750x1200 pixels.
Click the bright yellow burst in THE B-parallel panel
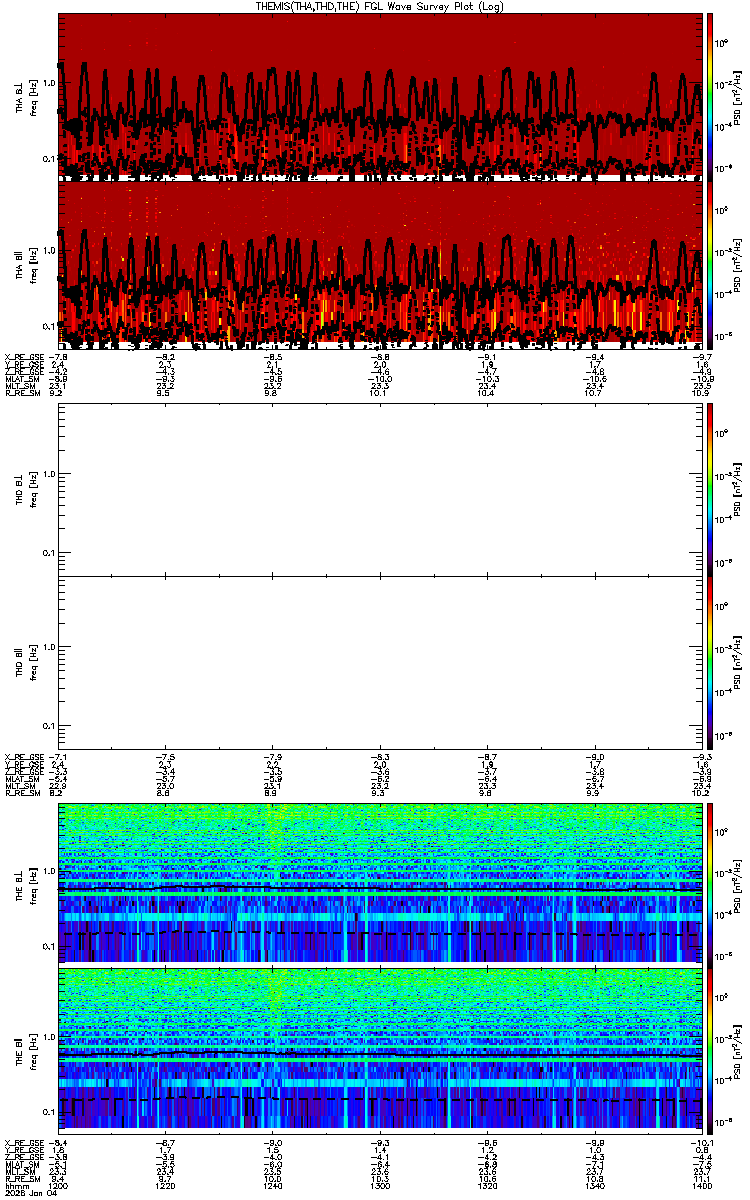[x=273, y=990]
